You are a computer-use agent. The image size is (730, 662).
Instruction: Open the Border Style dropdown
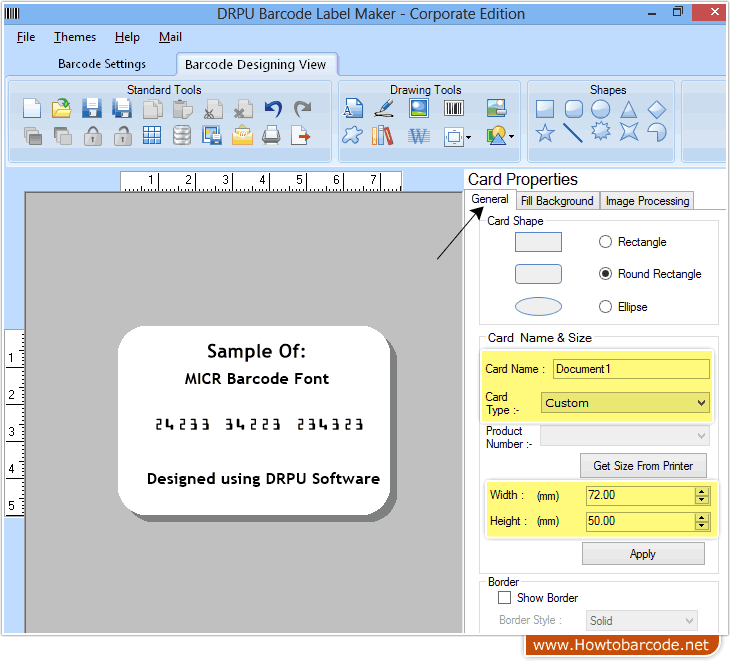642,620
